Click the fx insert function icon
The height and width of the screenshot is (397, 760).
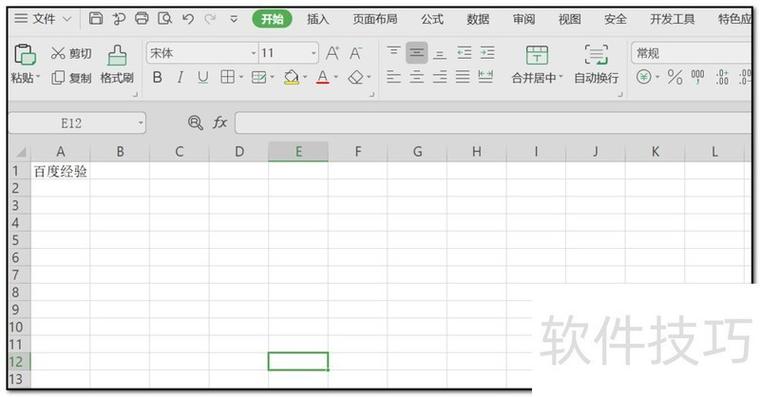pyautogui.click(x=220, y=123)
